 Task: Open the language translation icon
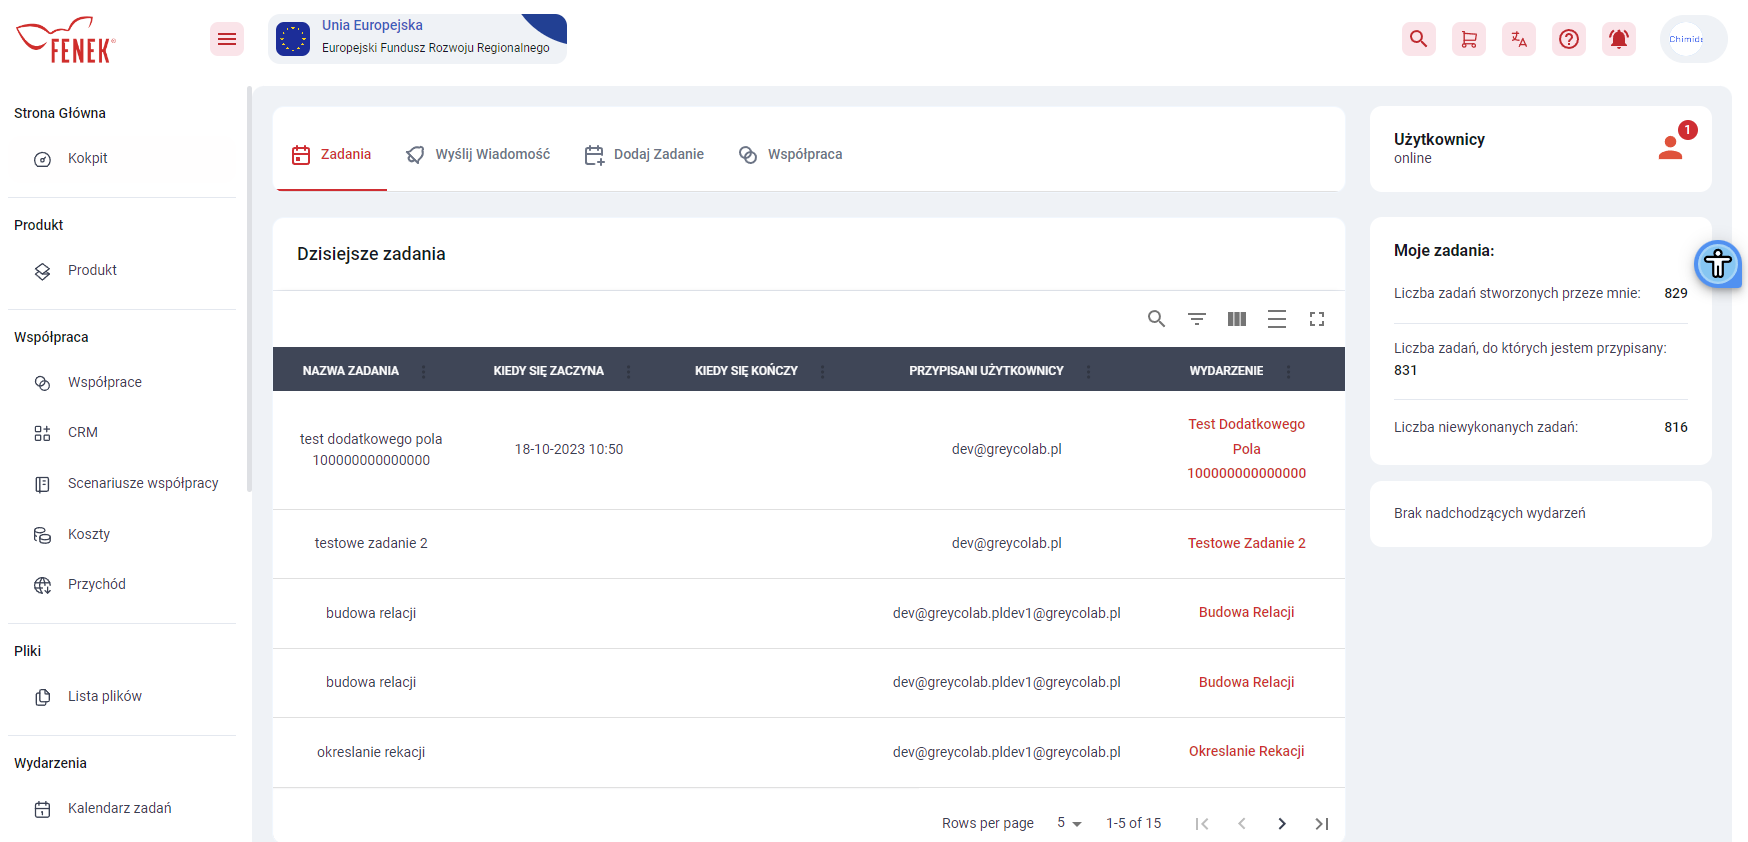point(1518,39)
